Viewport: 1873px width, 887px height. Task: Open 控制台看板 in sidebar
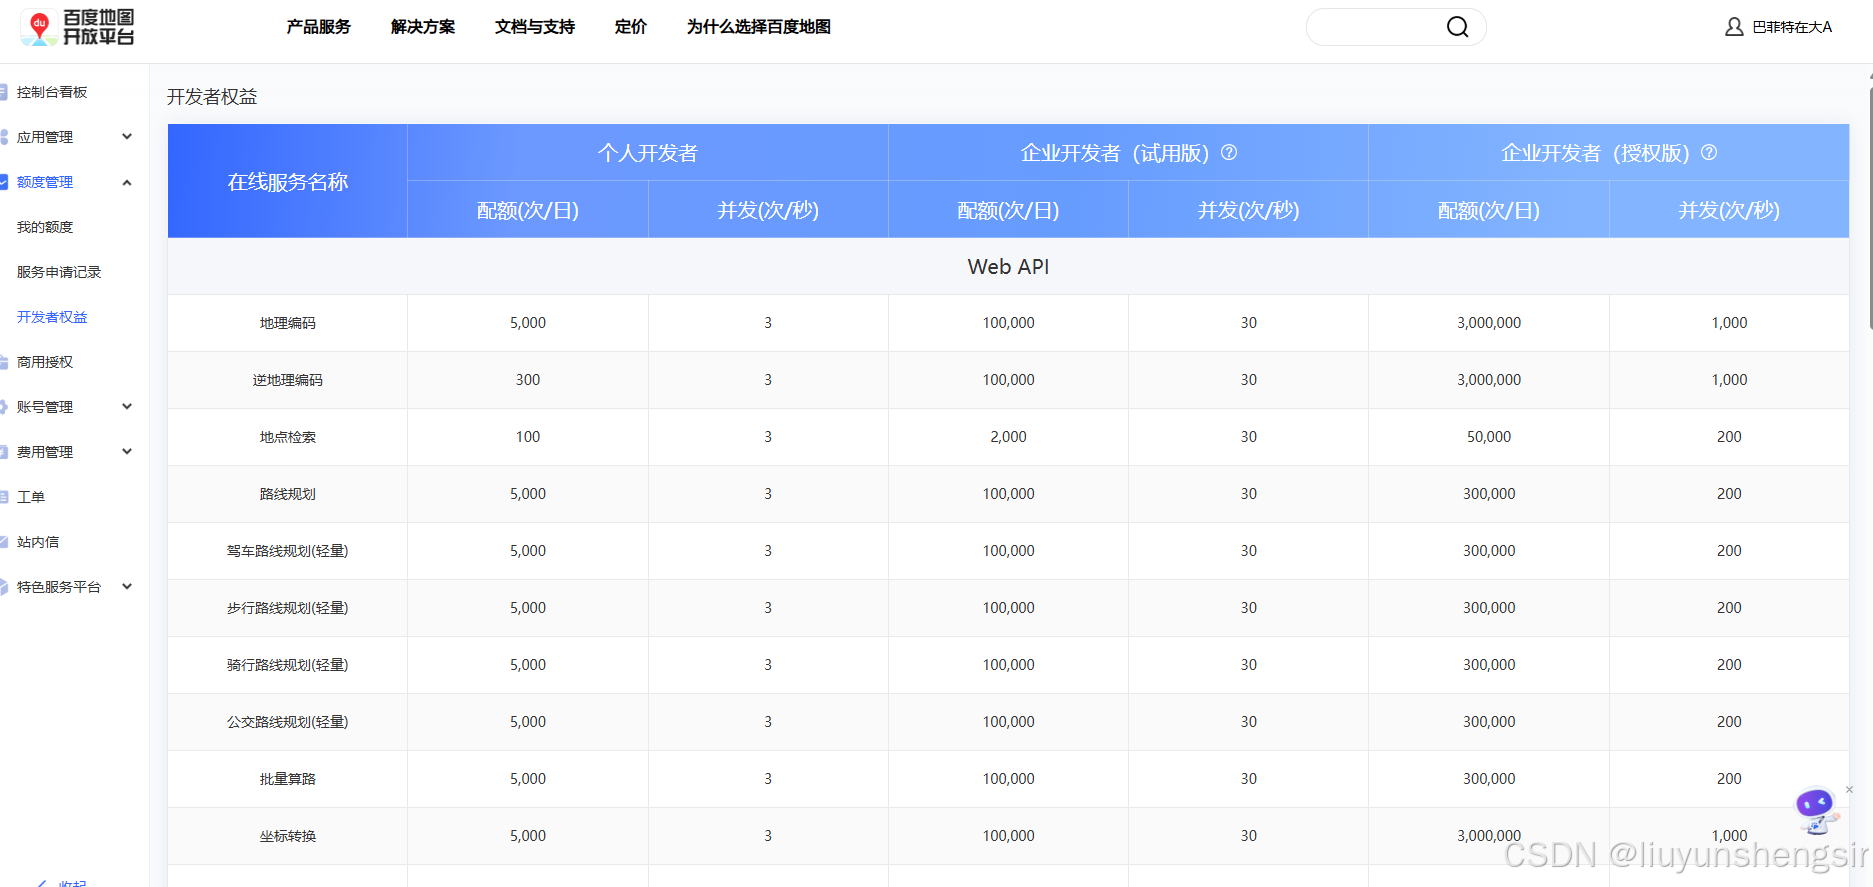52,92
